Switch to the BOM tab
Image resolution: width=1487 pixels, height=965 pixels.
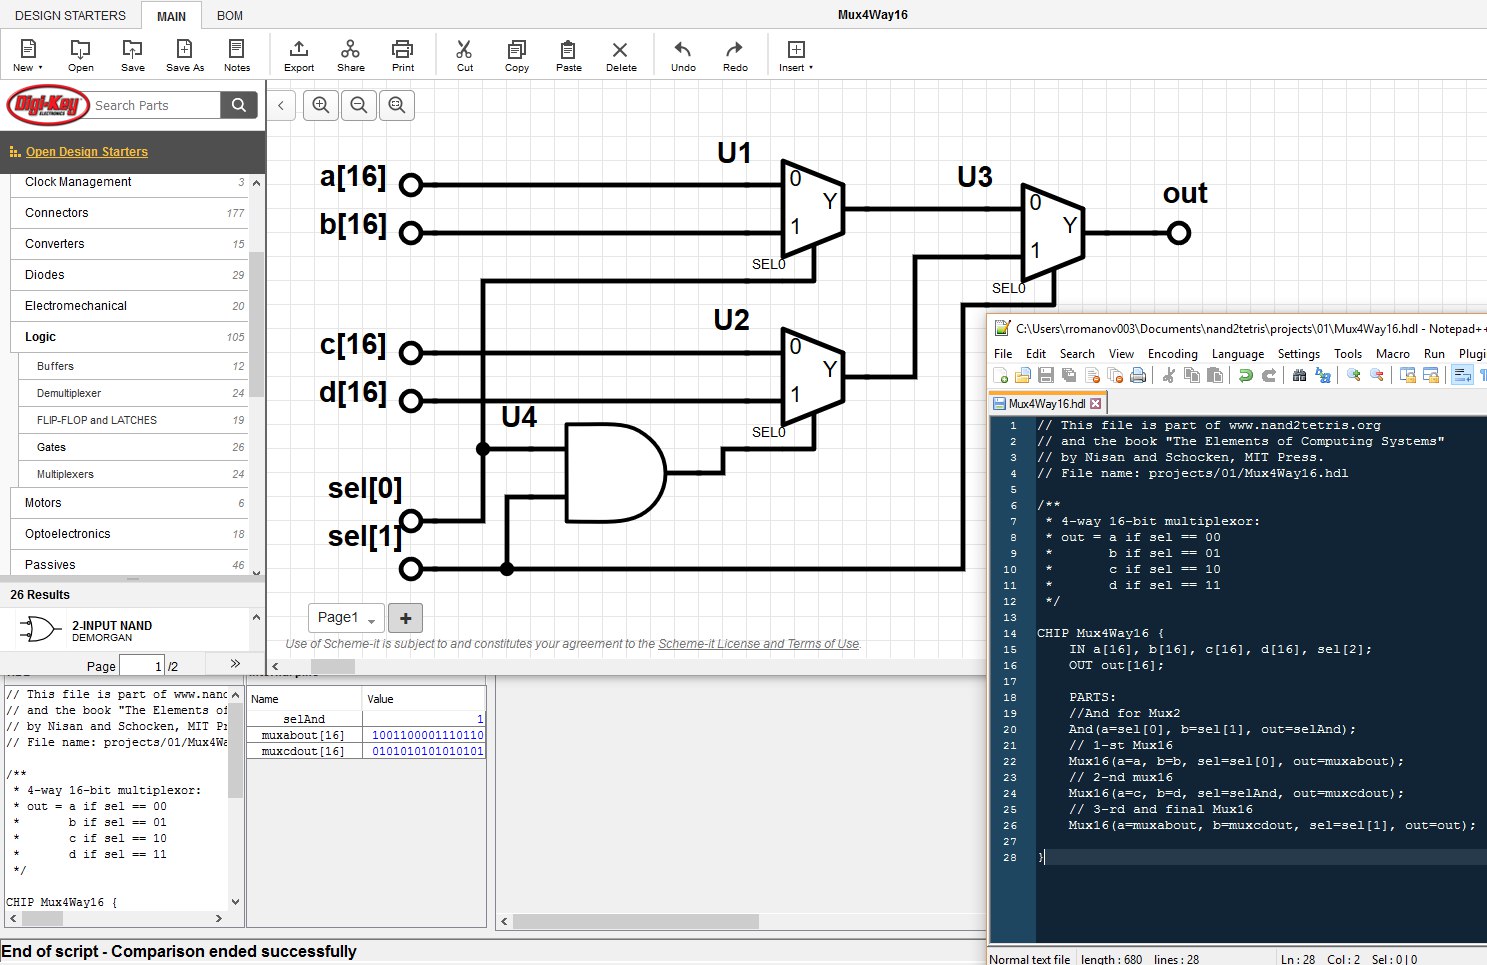point(229,15)
